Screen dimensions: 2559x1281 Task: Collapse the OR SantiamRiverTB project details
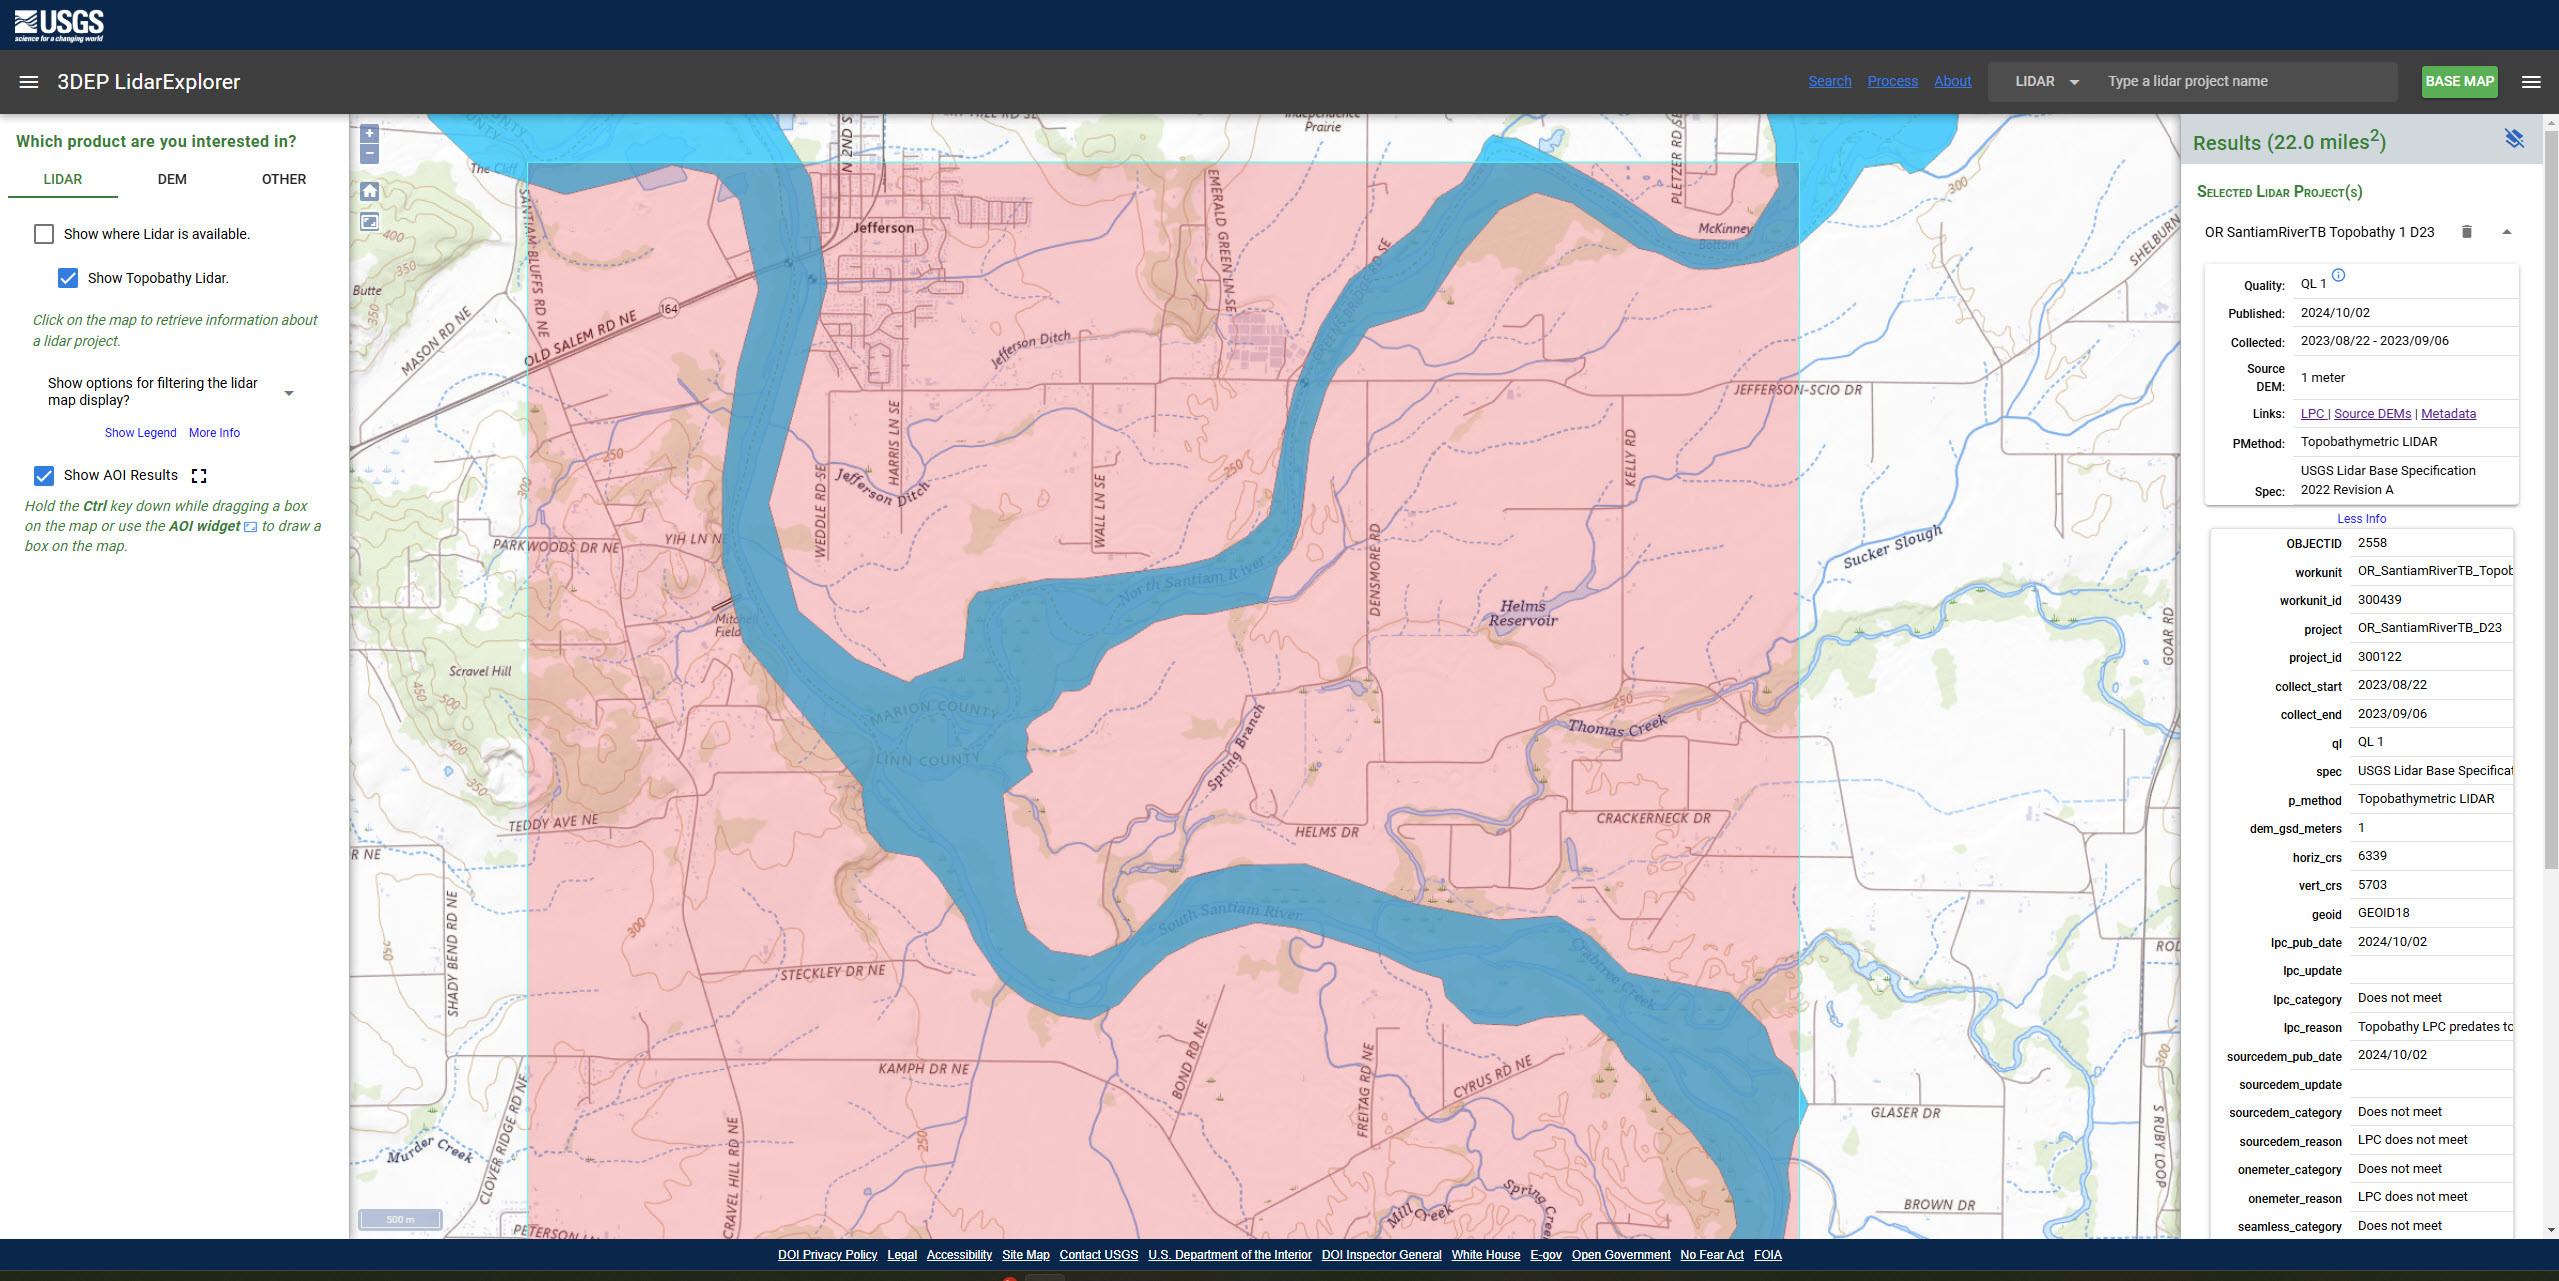(2506, 232)
